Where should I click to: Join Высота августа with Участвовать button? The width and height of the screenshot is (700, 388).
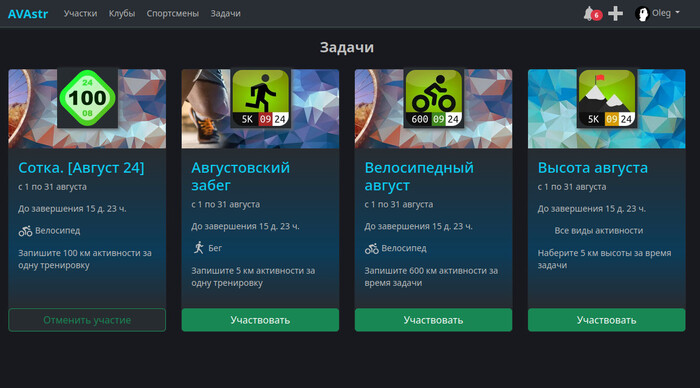607,320
